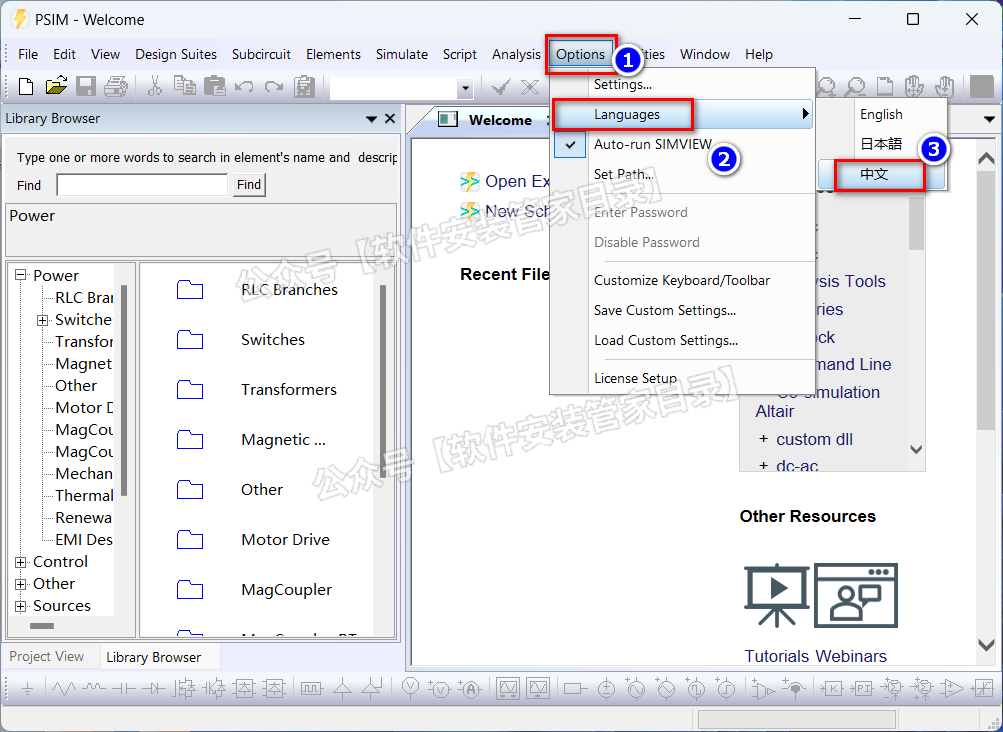
Task: Click the examples list vertical scrollbar thumb
Action: [916, 223]
